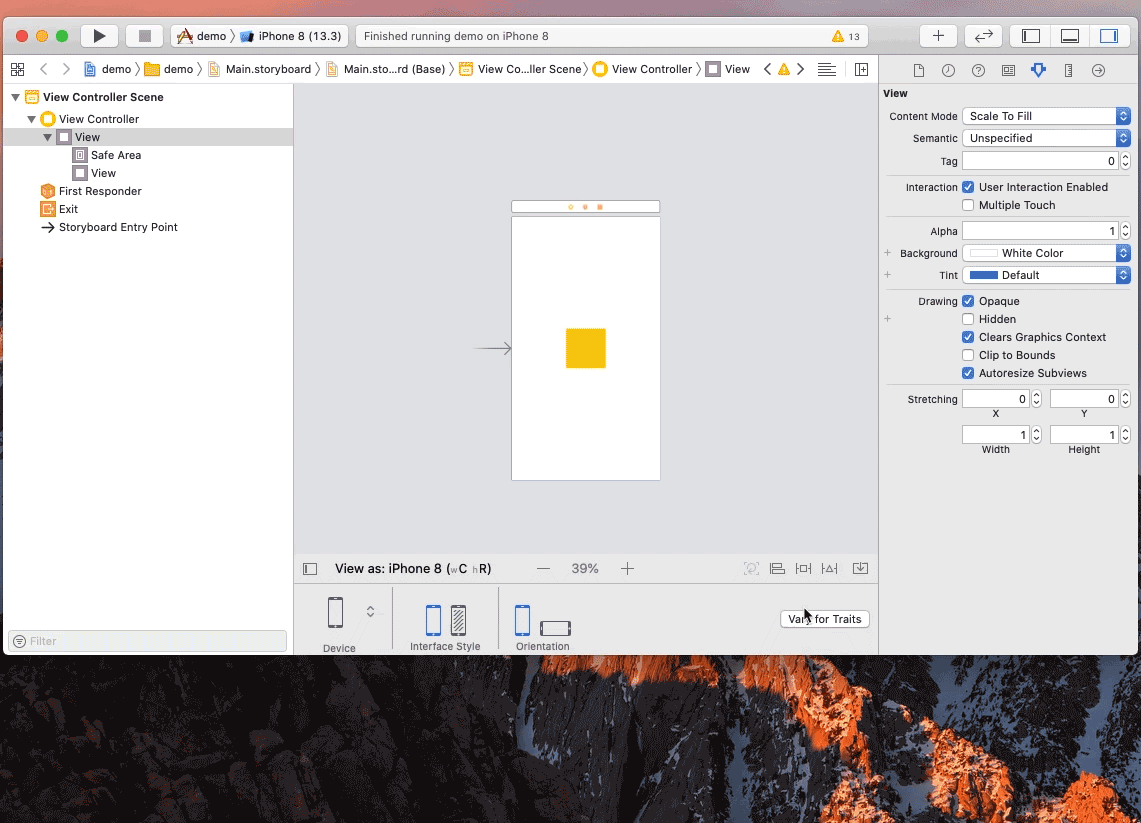Open the Content Mode dropdown
1141x823 pixels.
(1046, 116)
